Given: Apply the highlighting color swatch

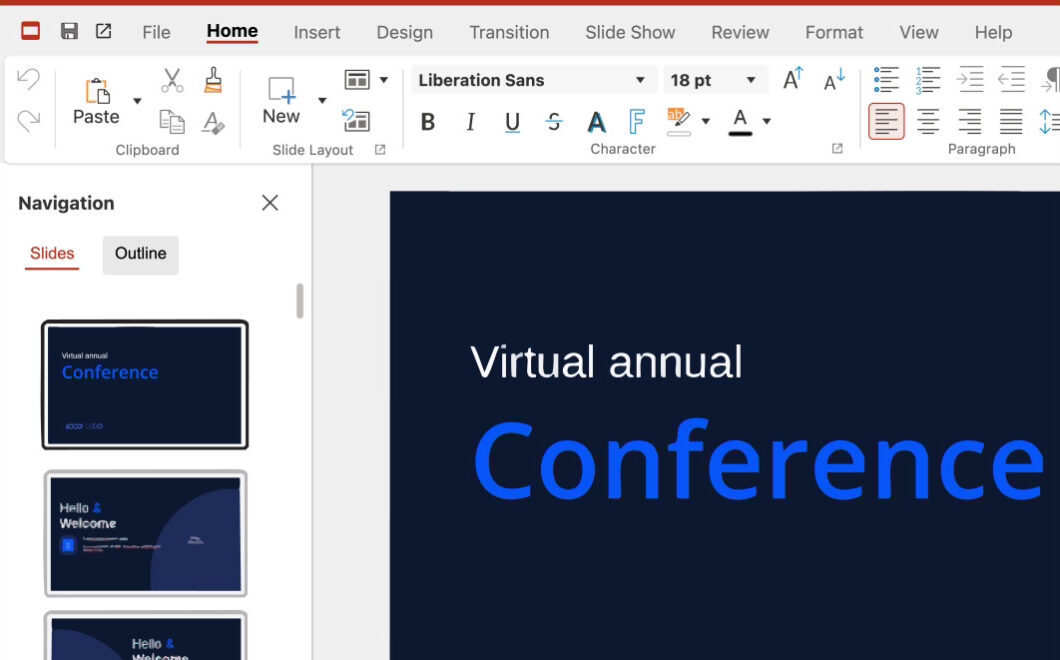Looking at the screenshot, I should [x=679, y=122].
